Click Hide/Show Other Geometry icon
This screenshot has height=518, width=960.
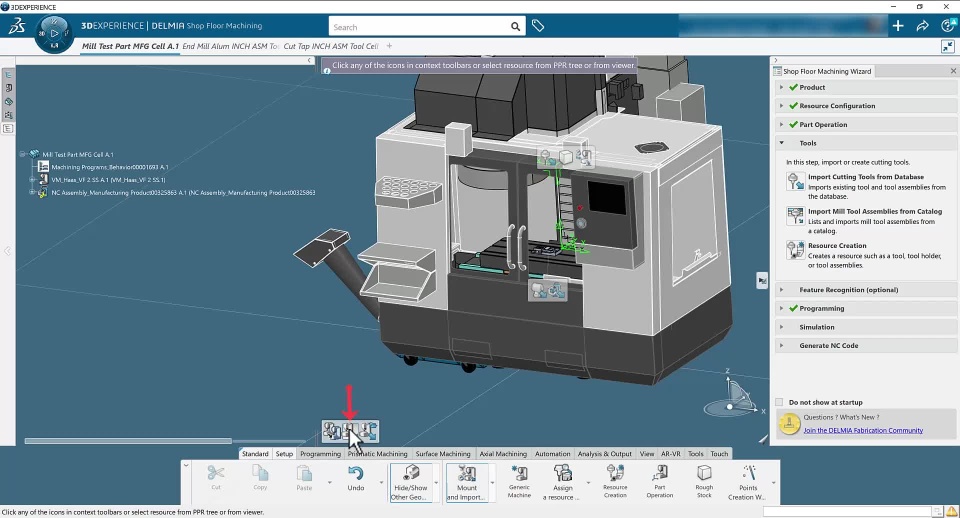411,473
